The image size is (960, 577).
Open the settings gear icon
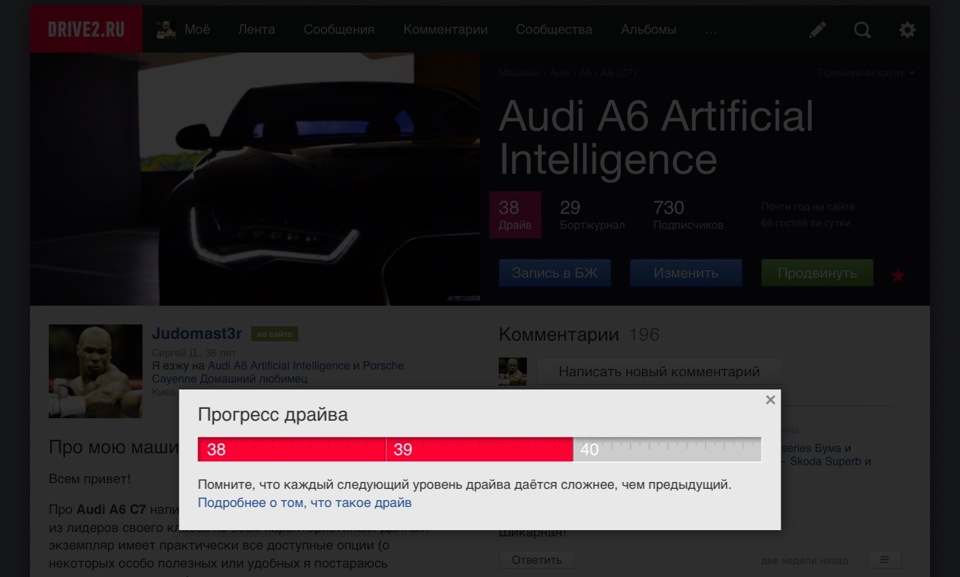[907, 29]
